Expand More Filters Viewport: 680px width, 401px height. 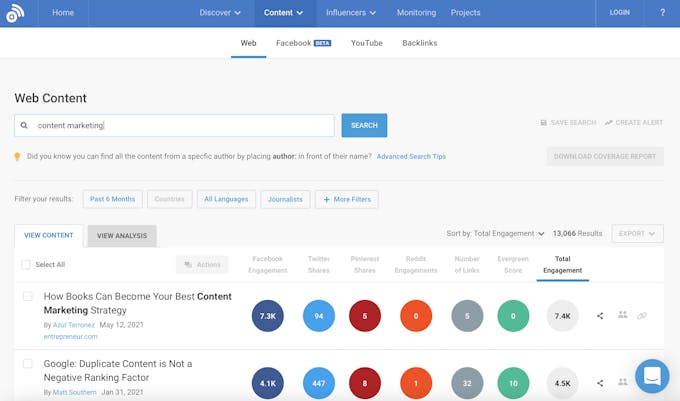point(347,199)
